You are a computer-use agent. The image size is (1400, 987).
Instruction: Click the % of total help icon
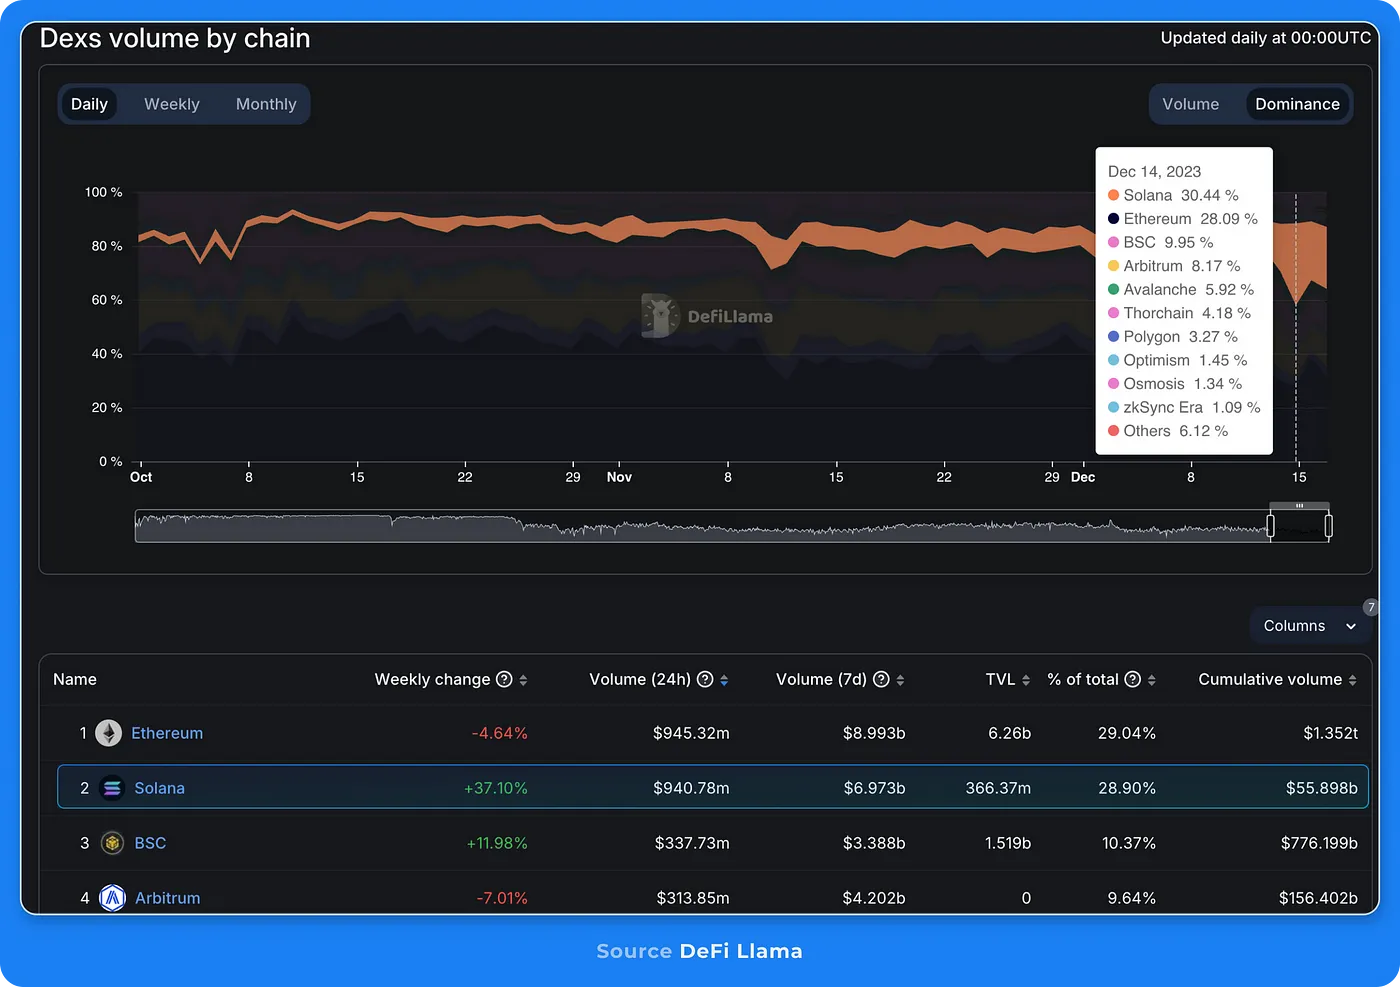point(1132,679)
